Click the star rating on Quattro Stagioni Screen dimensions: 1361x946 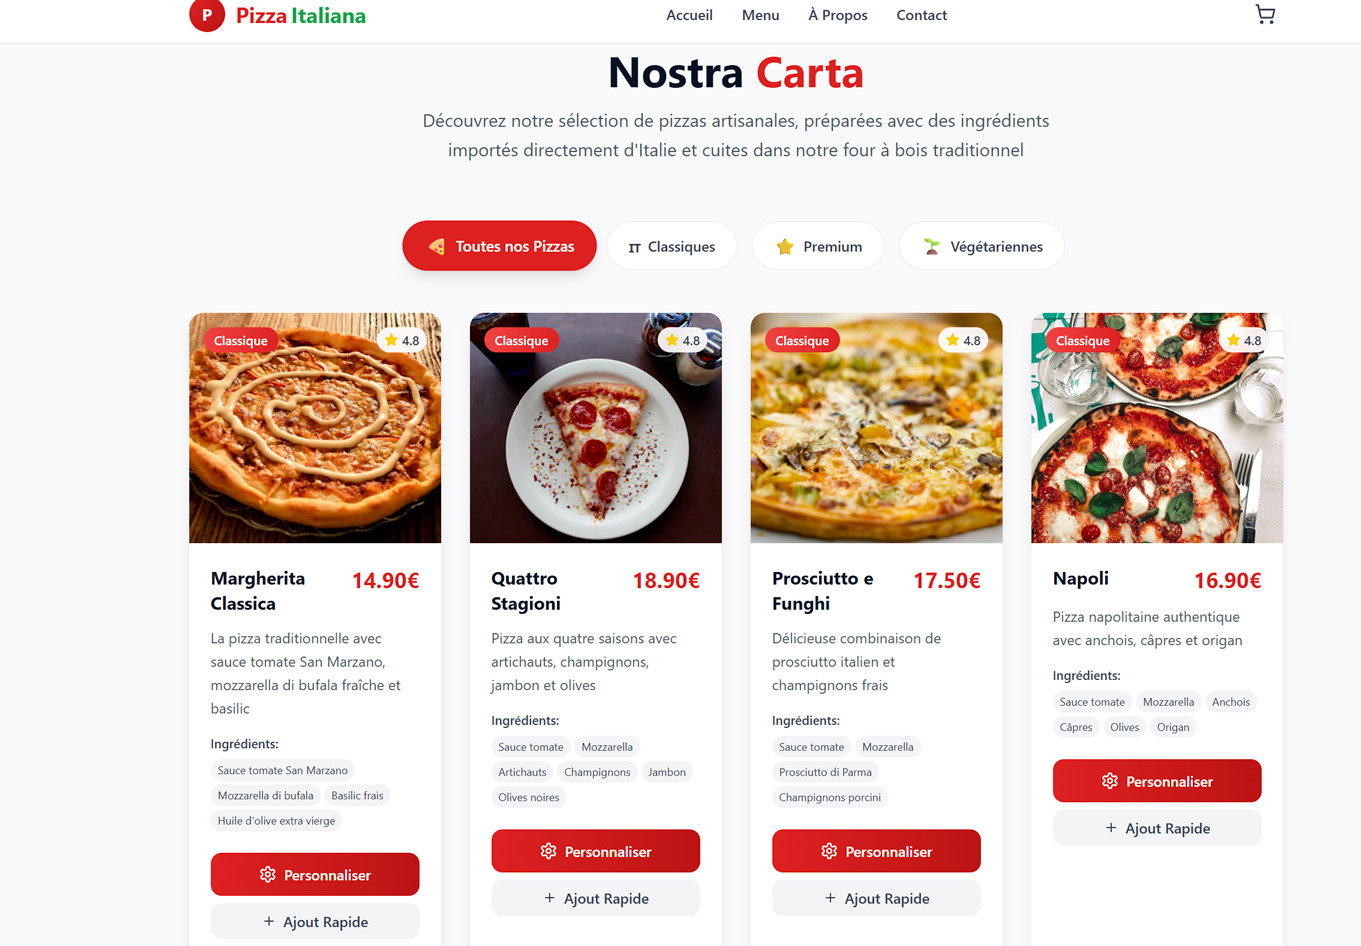[682, 341]
